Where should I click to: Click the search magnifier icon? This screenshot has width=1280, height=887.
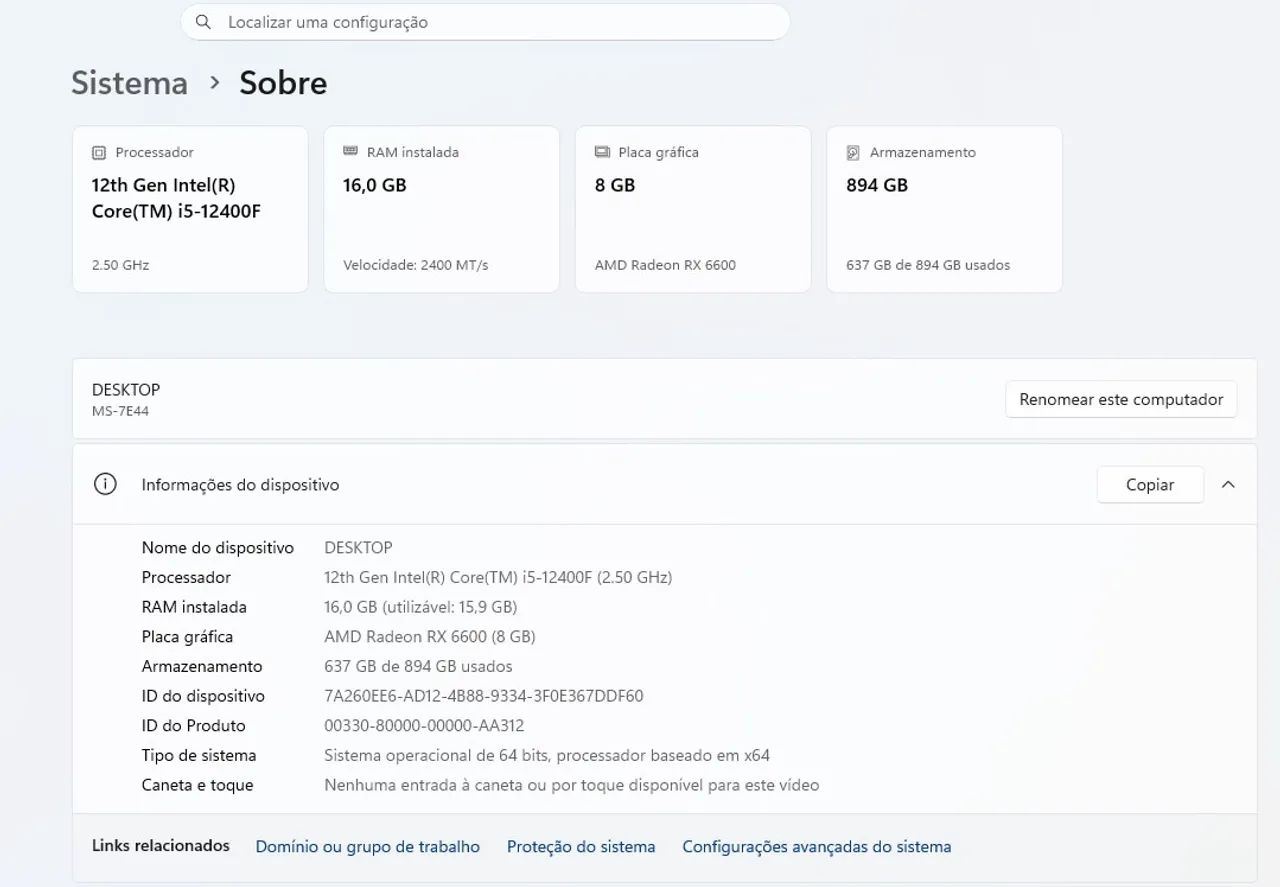203,22
